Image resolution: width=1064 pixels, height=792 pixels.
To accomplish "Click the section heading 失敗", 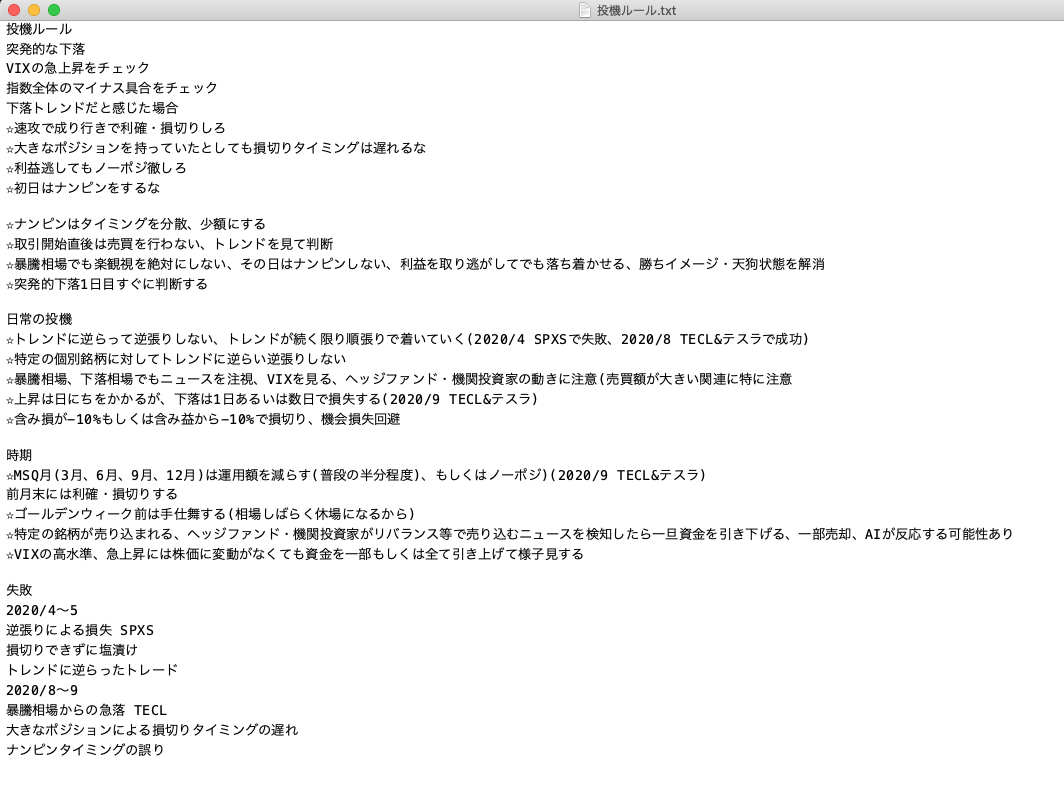I will tap(19, 590).
